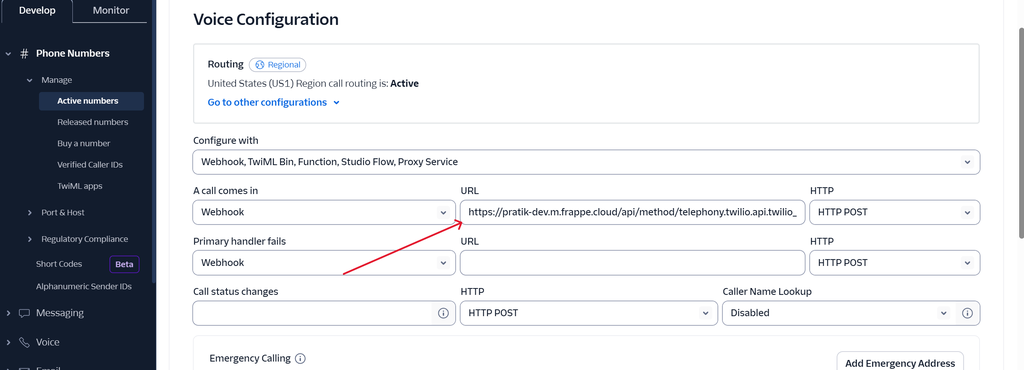Click the Add Emergency Address button
1024x370 pixels.
[x=900, y=363]
